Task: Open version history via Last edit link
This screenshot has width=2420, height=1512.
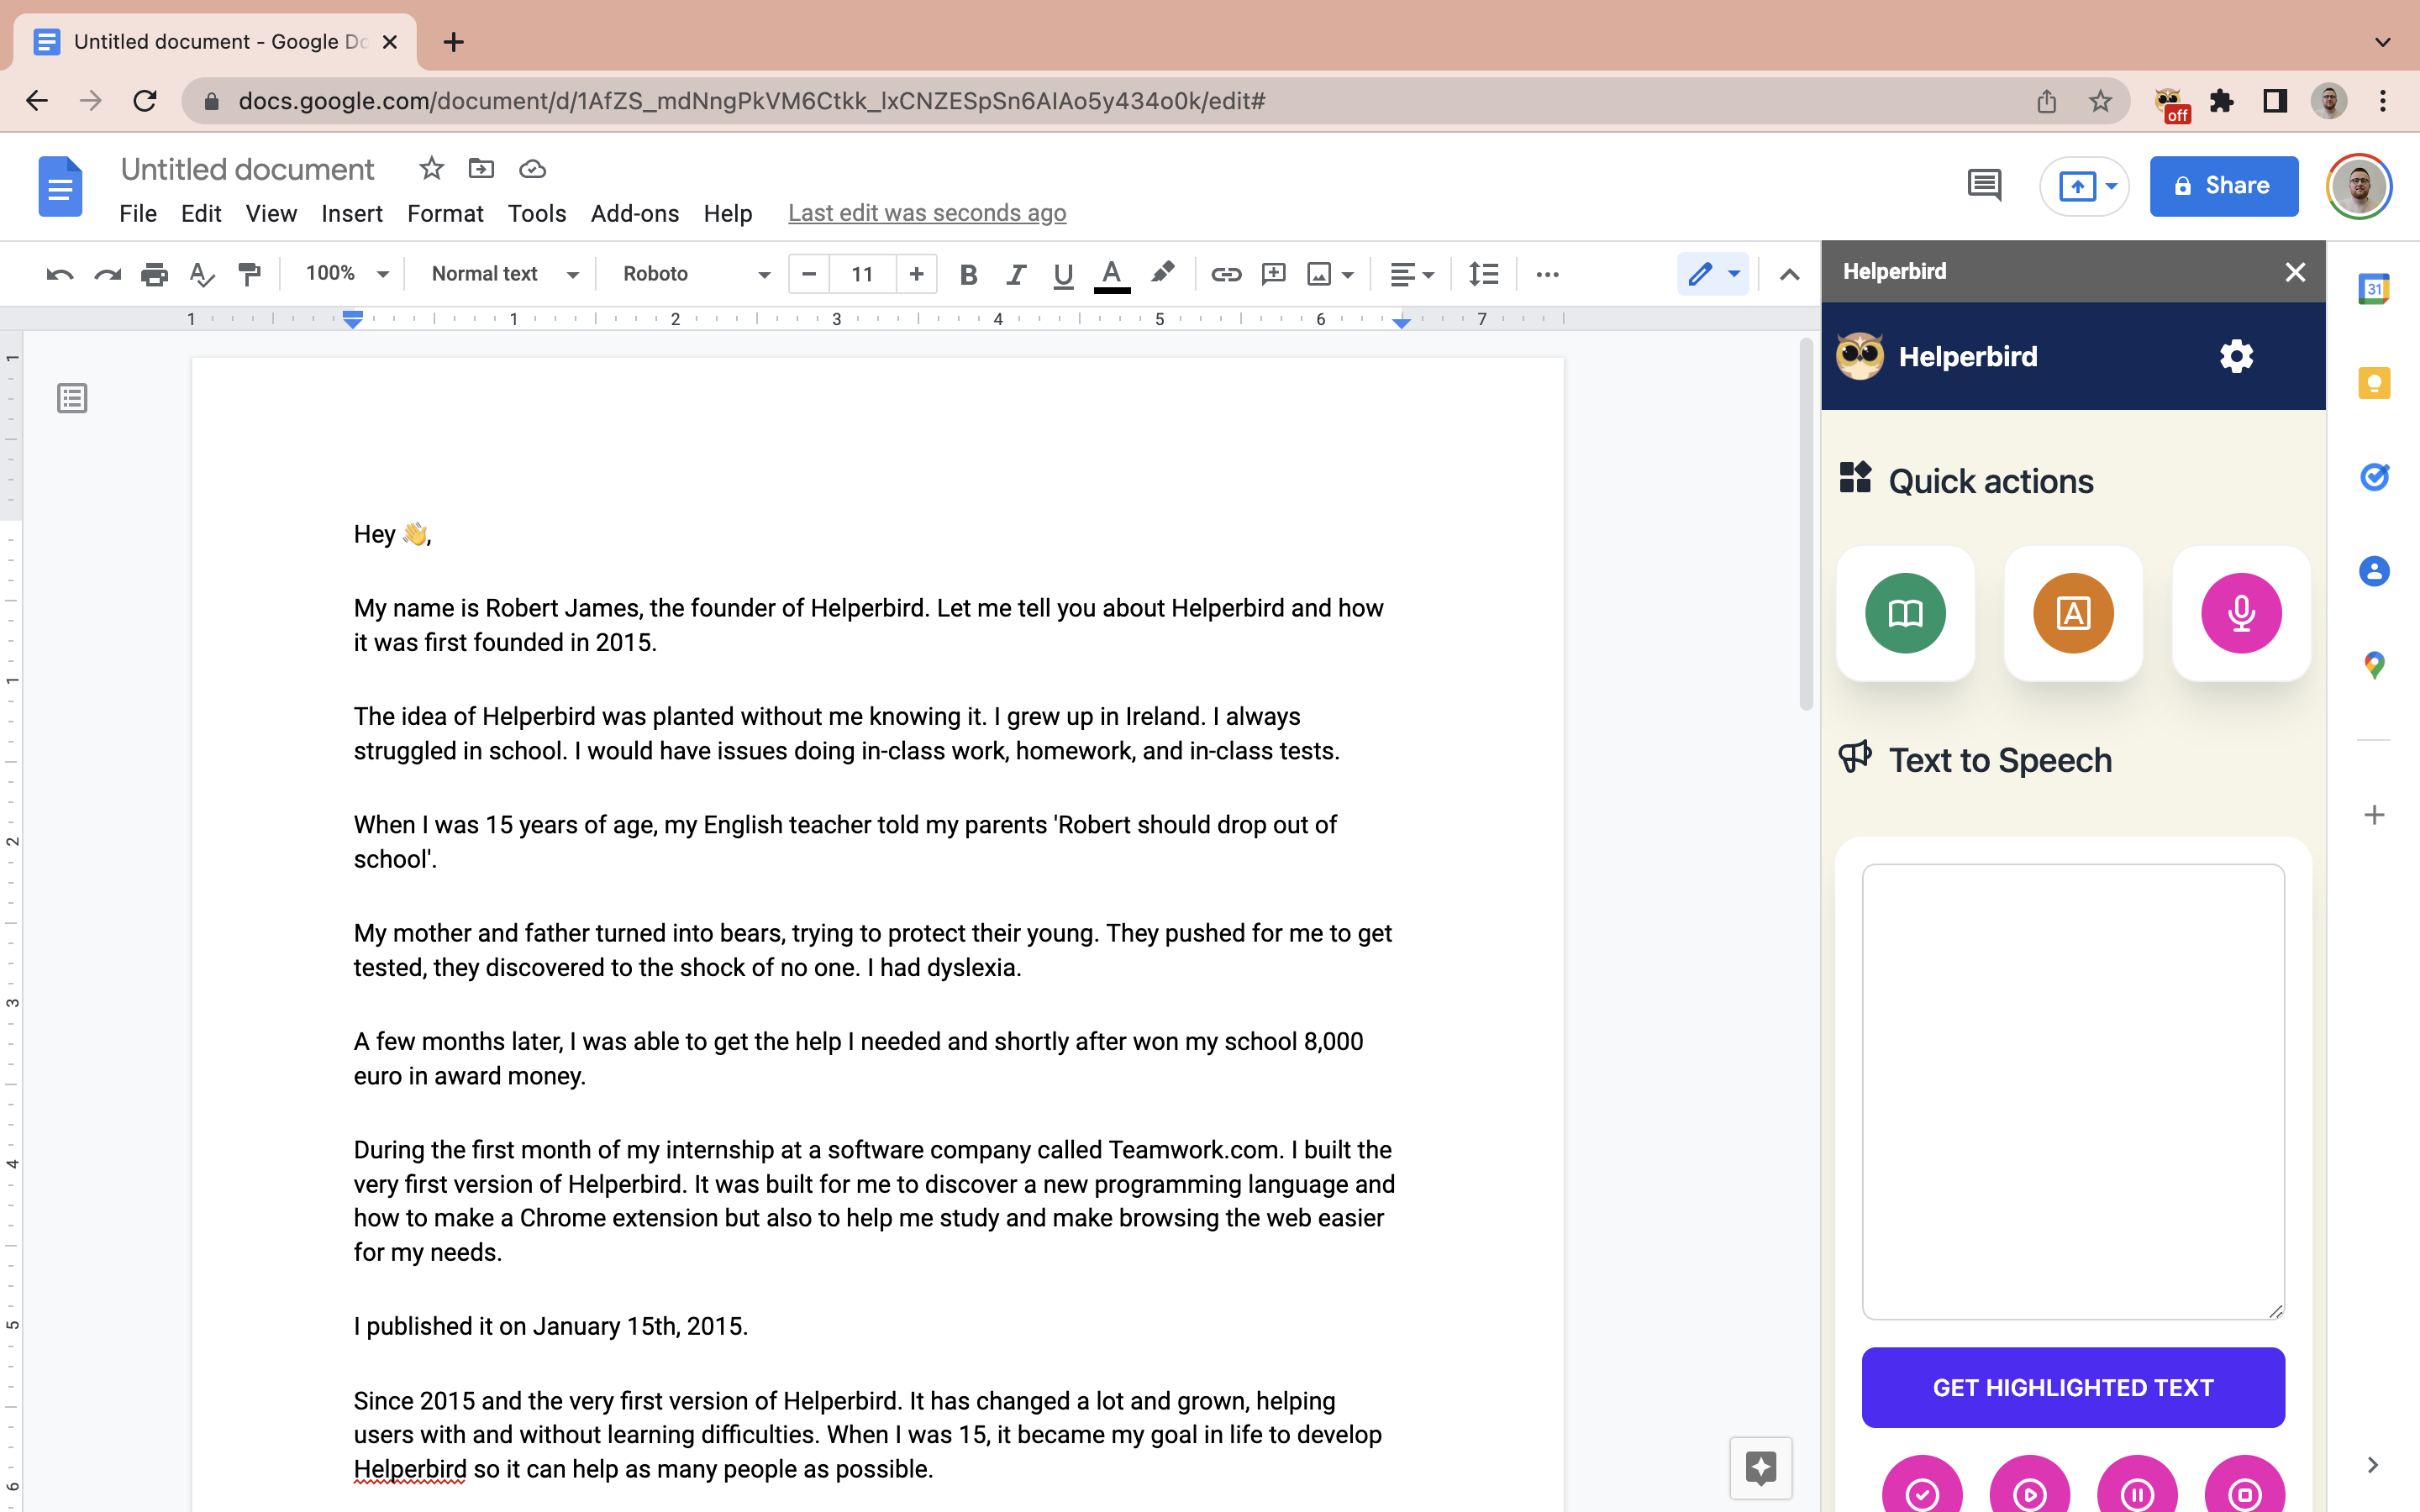Action: tap(927, 213)
